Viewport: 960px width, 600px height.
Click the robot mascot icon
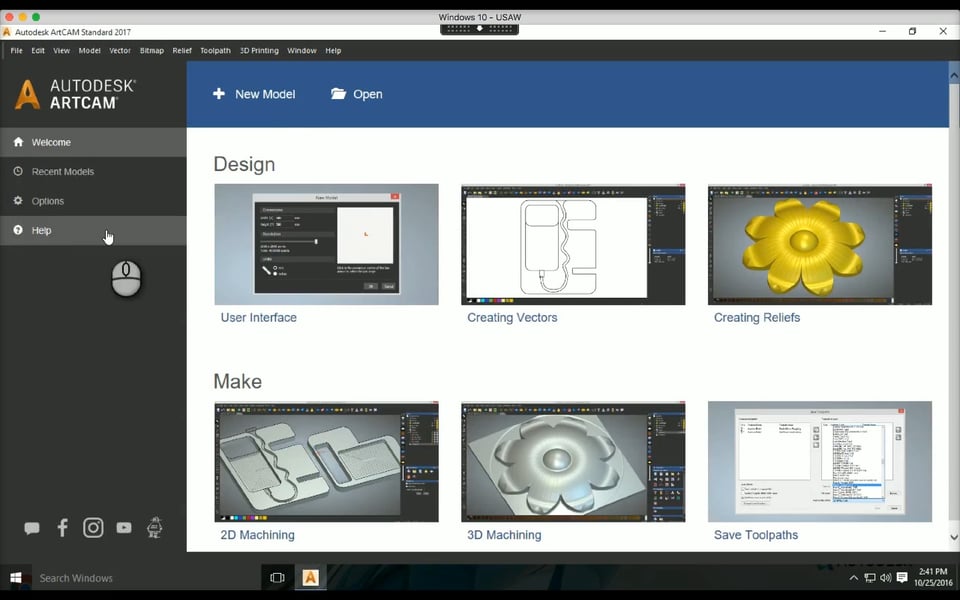(x=154, y=527)
